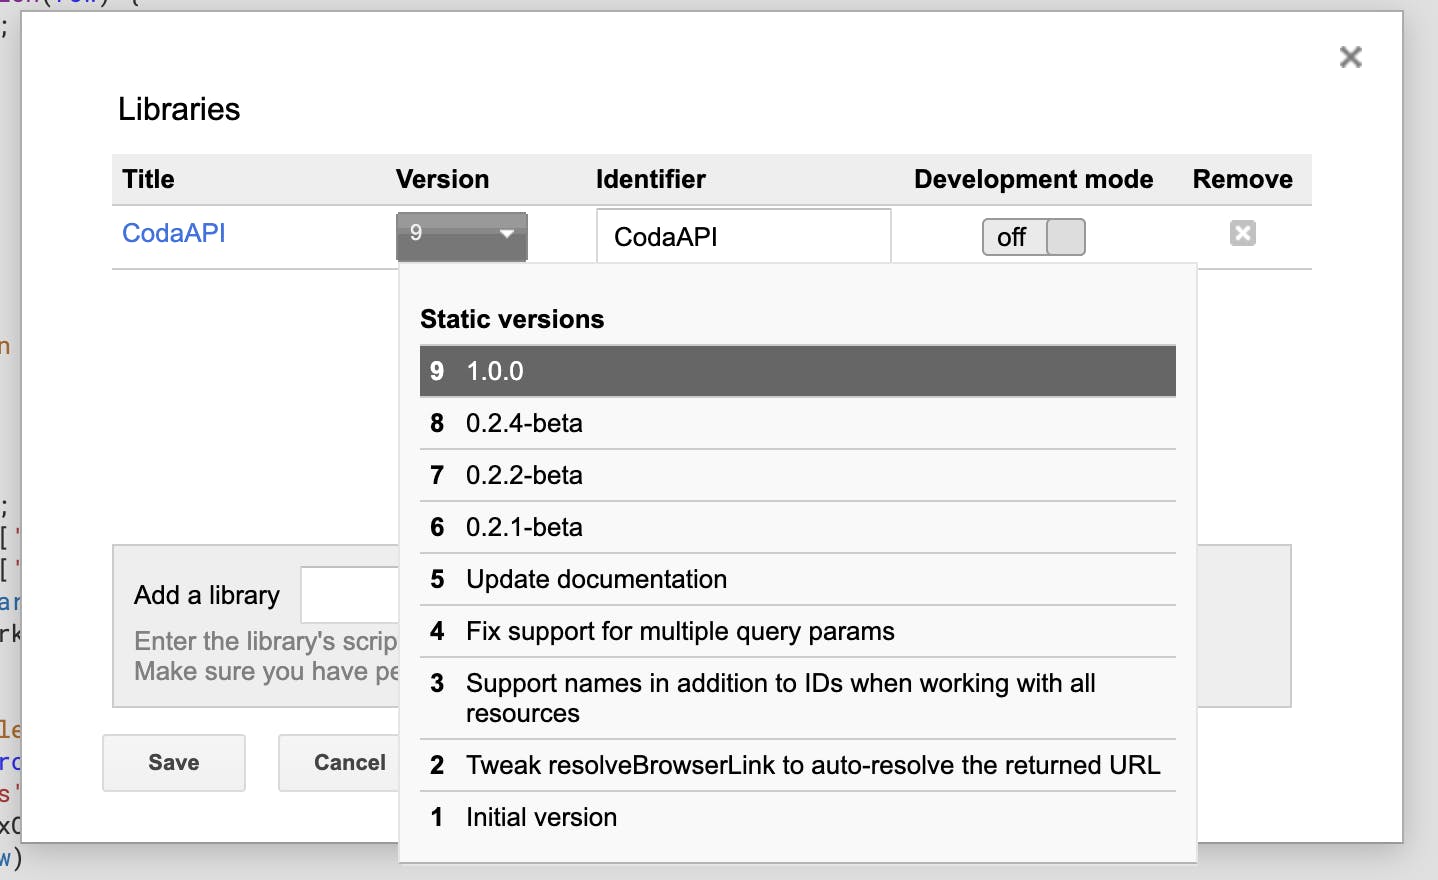Select version 7 labeled 0.2.2-beta

click(797, 475)
